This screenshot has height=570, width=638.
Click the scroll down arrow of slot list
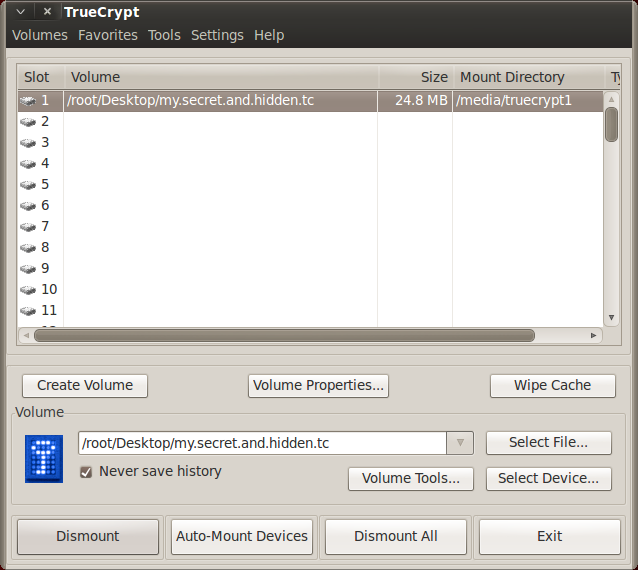[x=611, y=318]
